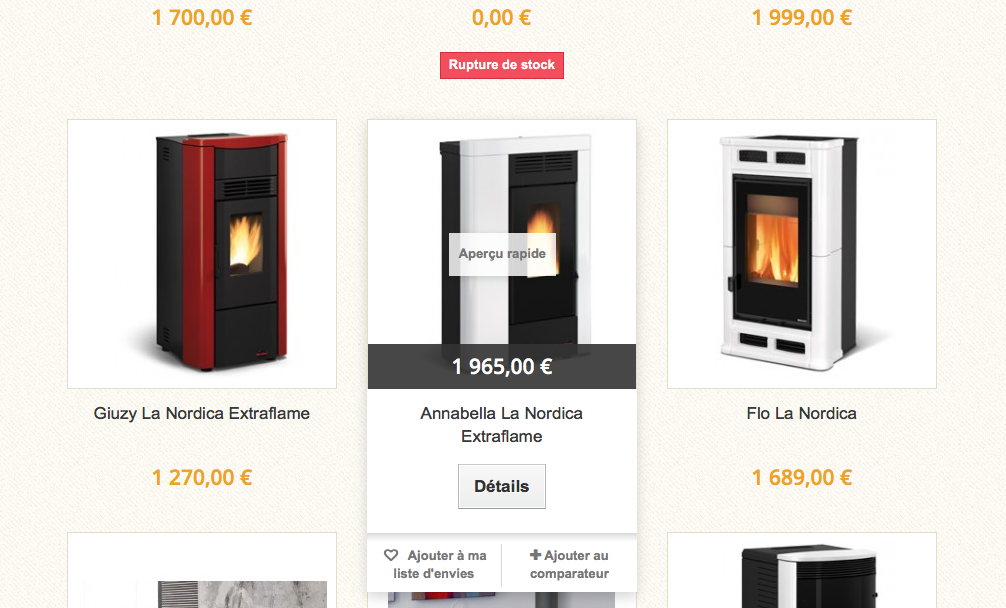Click the 1 700,00 € price at top
The width and height of the screenshot is (1006, 608).
click(201, 17)
